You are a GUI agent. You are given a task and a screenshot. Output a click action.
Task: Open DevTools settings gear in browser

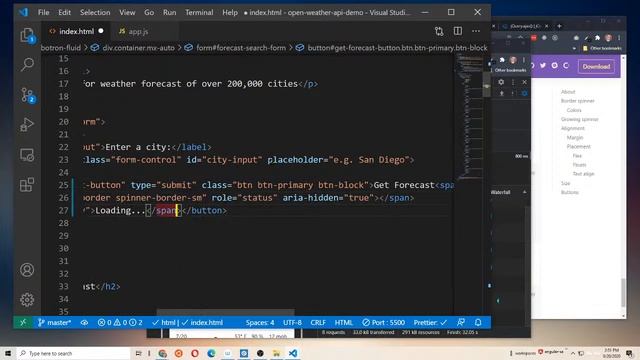click(501, 82)
